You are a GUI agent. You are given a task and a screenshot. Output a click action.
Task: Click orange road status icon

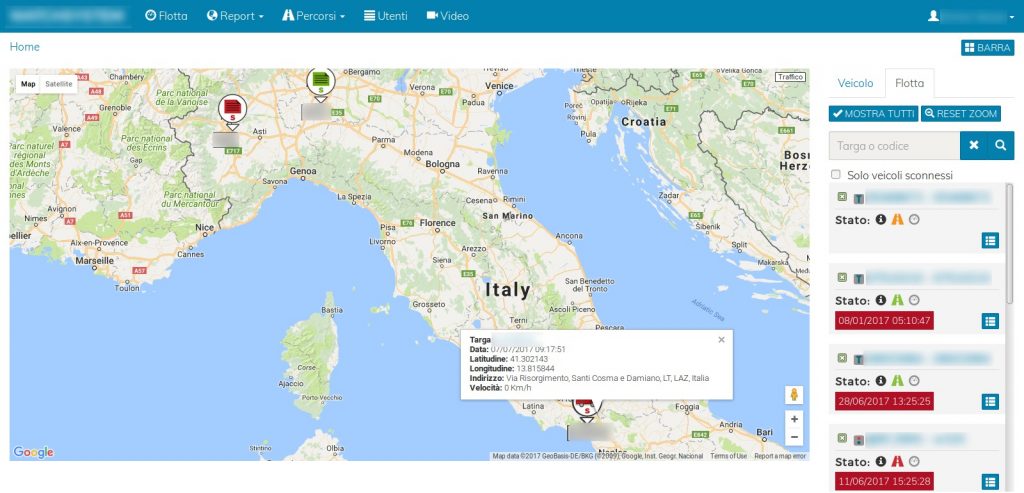897,220
